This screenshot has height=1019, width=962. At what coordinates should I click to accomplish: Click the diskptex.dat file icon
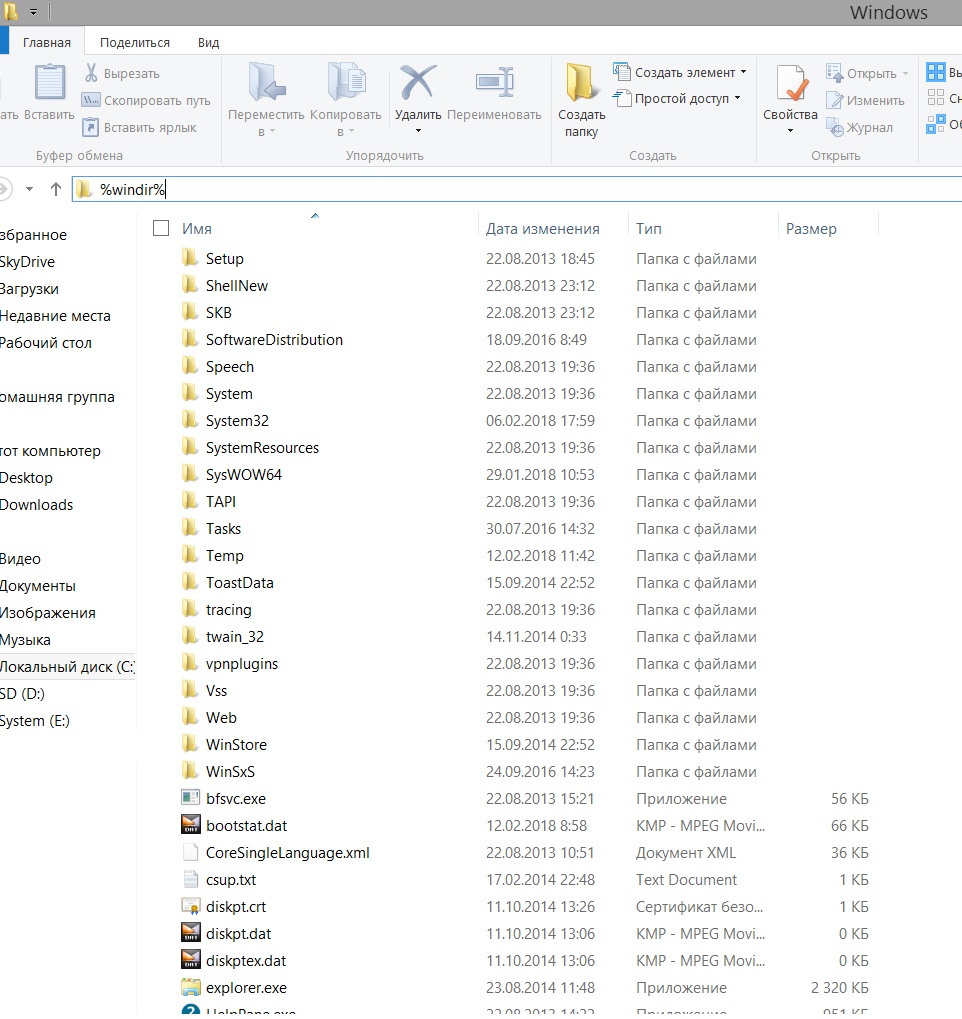(x=190, y=960)
